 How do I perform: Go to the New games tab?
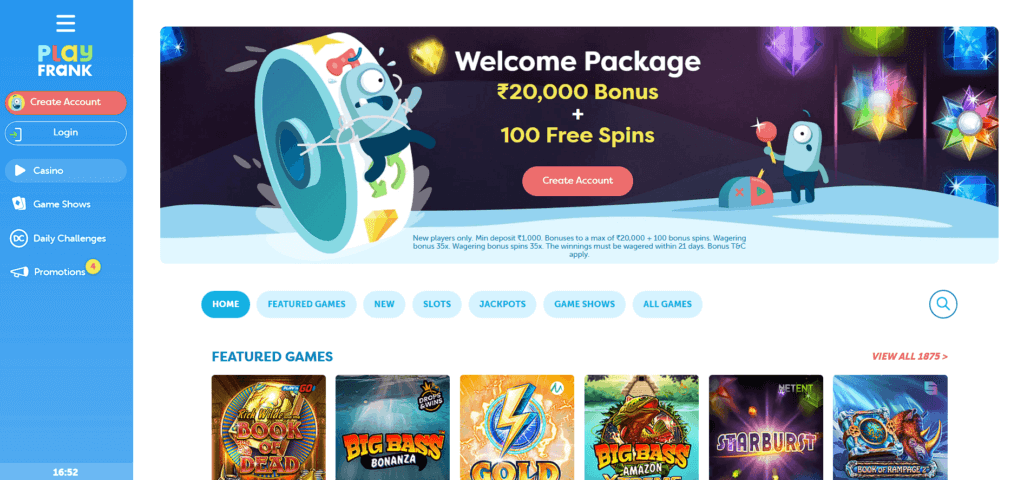pos(384,304)
